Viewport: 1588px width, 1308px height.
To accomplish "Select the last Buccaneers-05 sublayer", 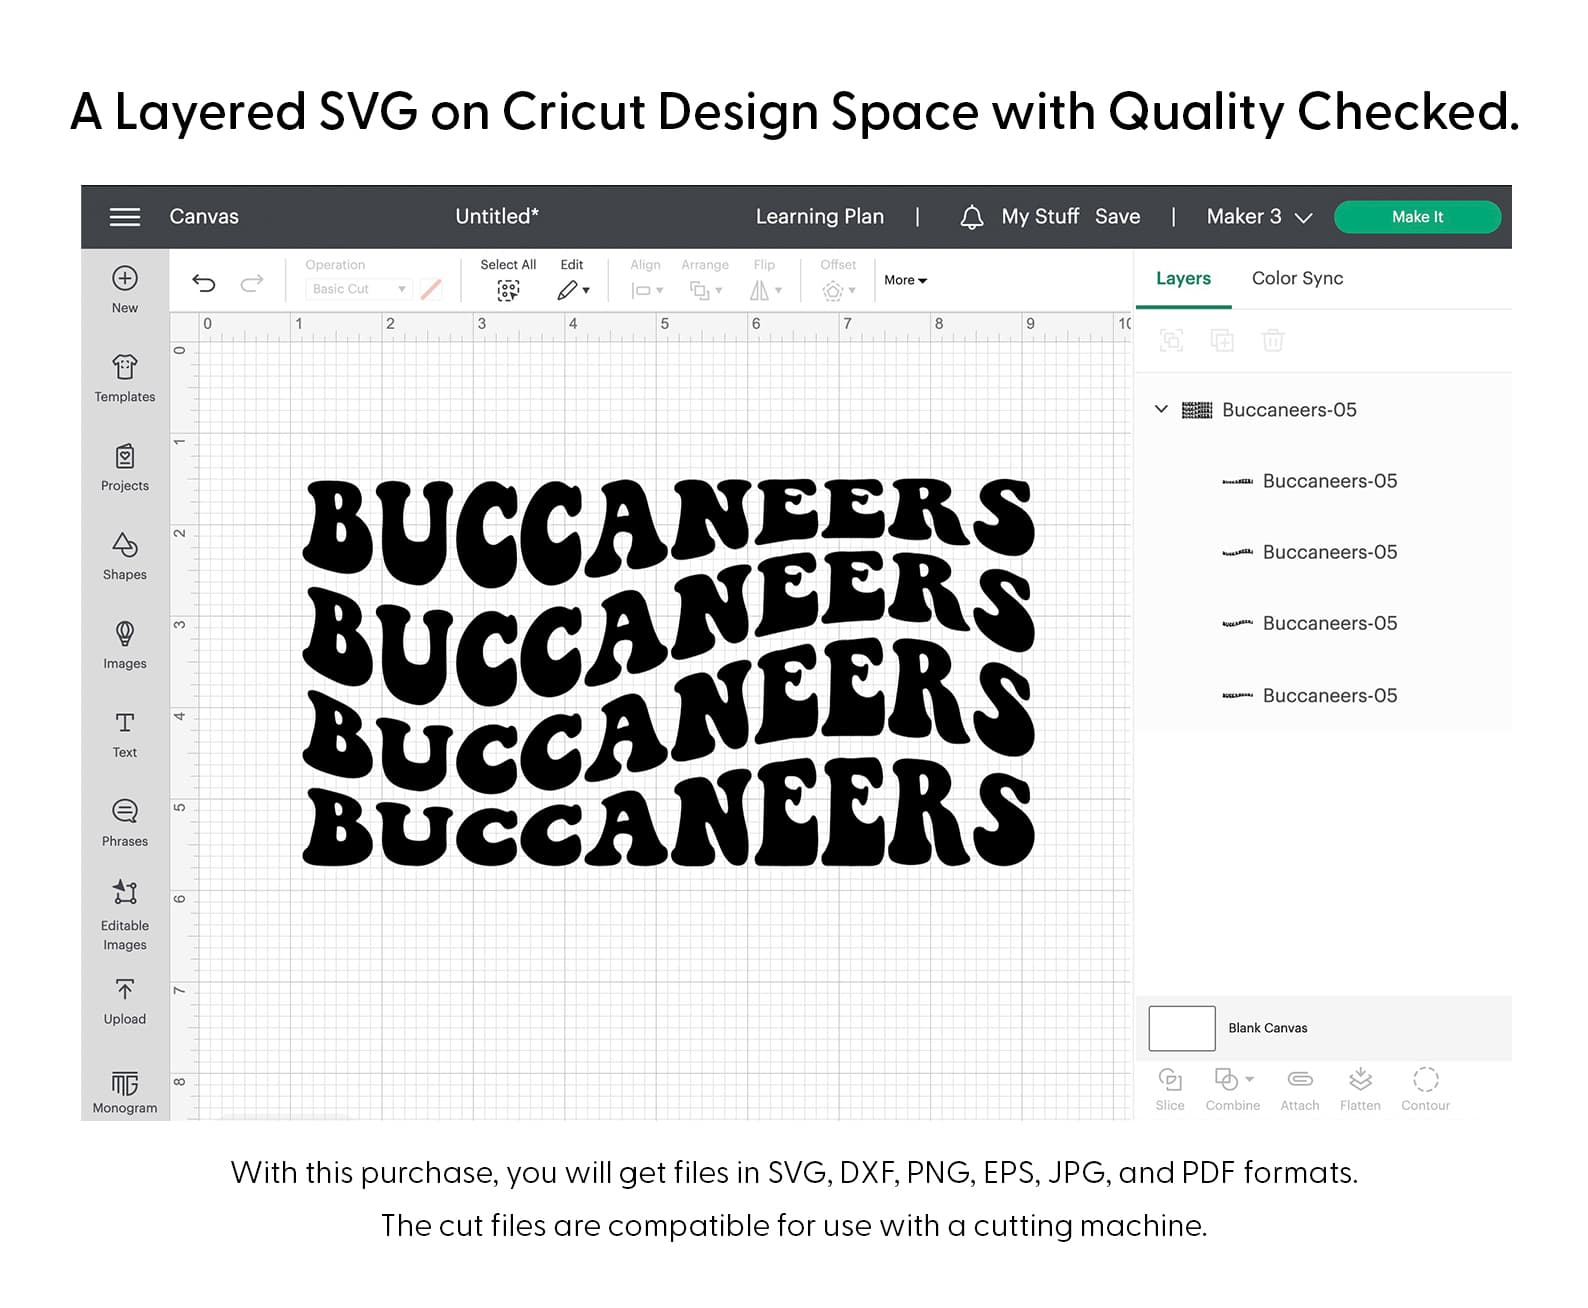I will pyautogui.click(x=1329, y=696).
